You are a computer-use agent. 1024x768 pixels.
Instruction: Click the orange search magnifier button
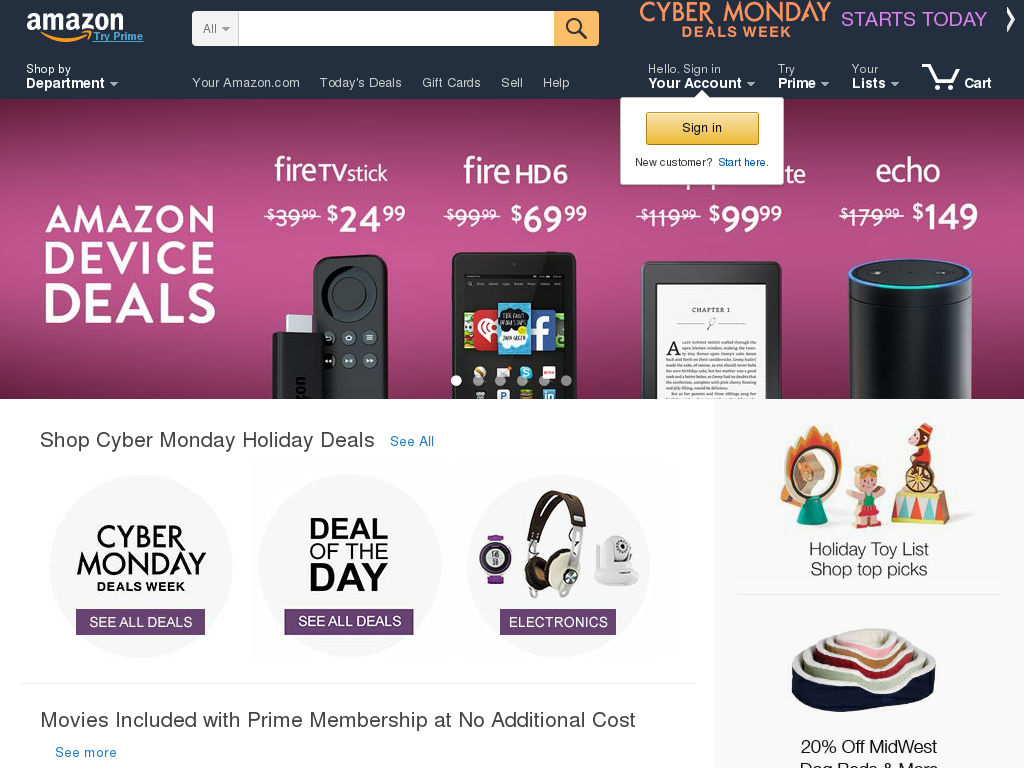tap(576, 28)
